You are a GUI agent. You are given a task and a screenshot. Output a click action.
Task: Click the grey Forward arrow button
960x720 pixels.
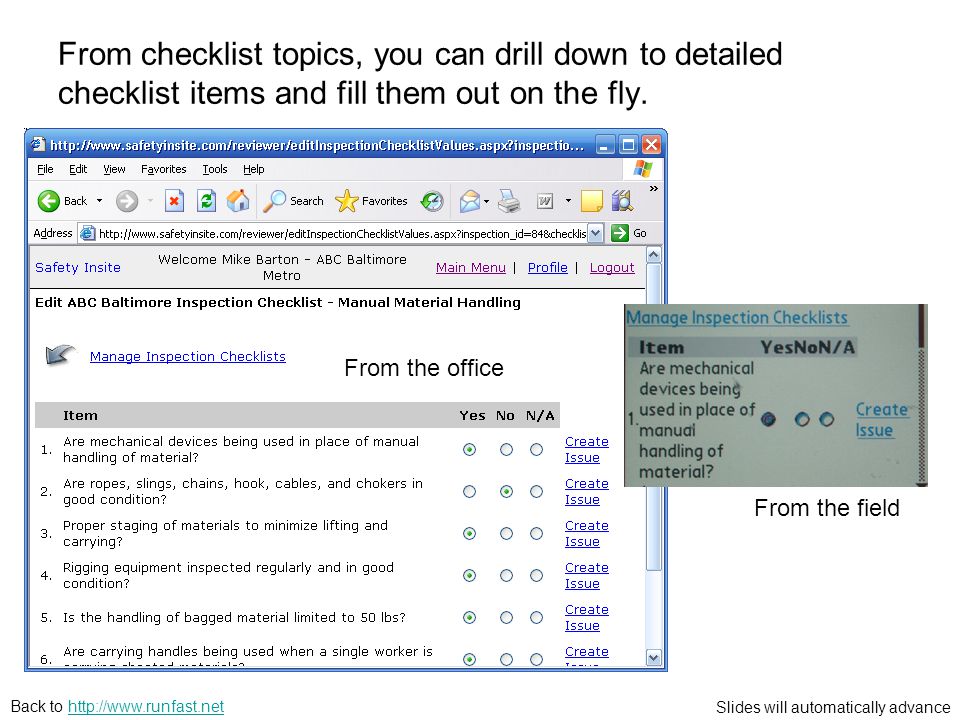coord(127,201)
